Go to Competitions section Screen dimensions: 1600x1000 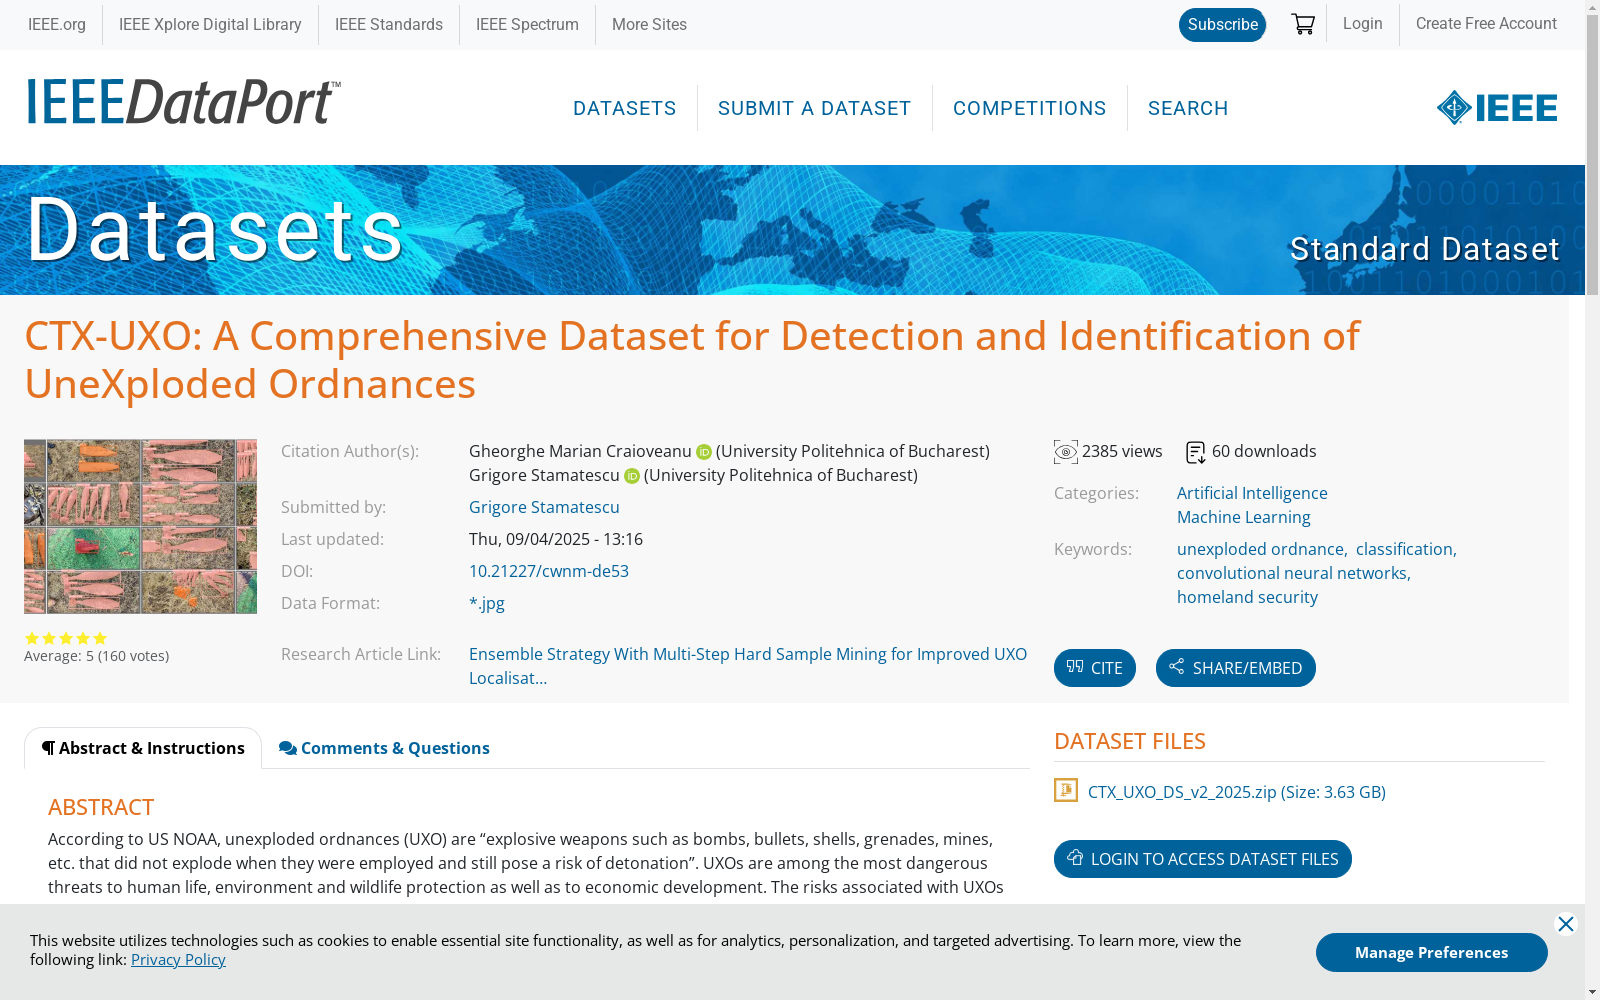[x=1030, y=108]
